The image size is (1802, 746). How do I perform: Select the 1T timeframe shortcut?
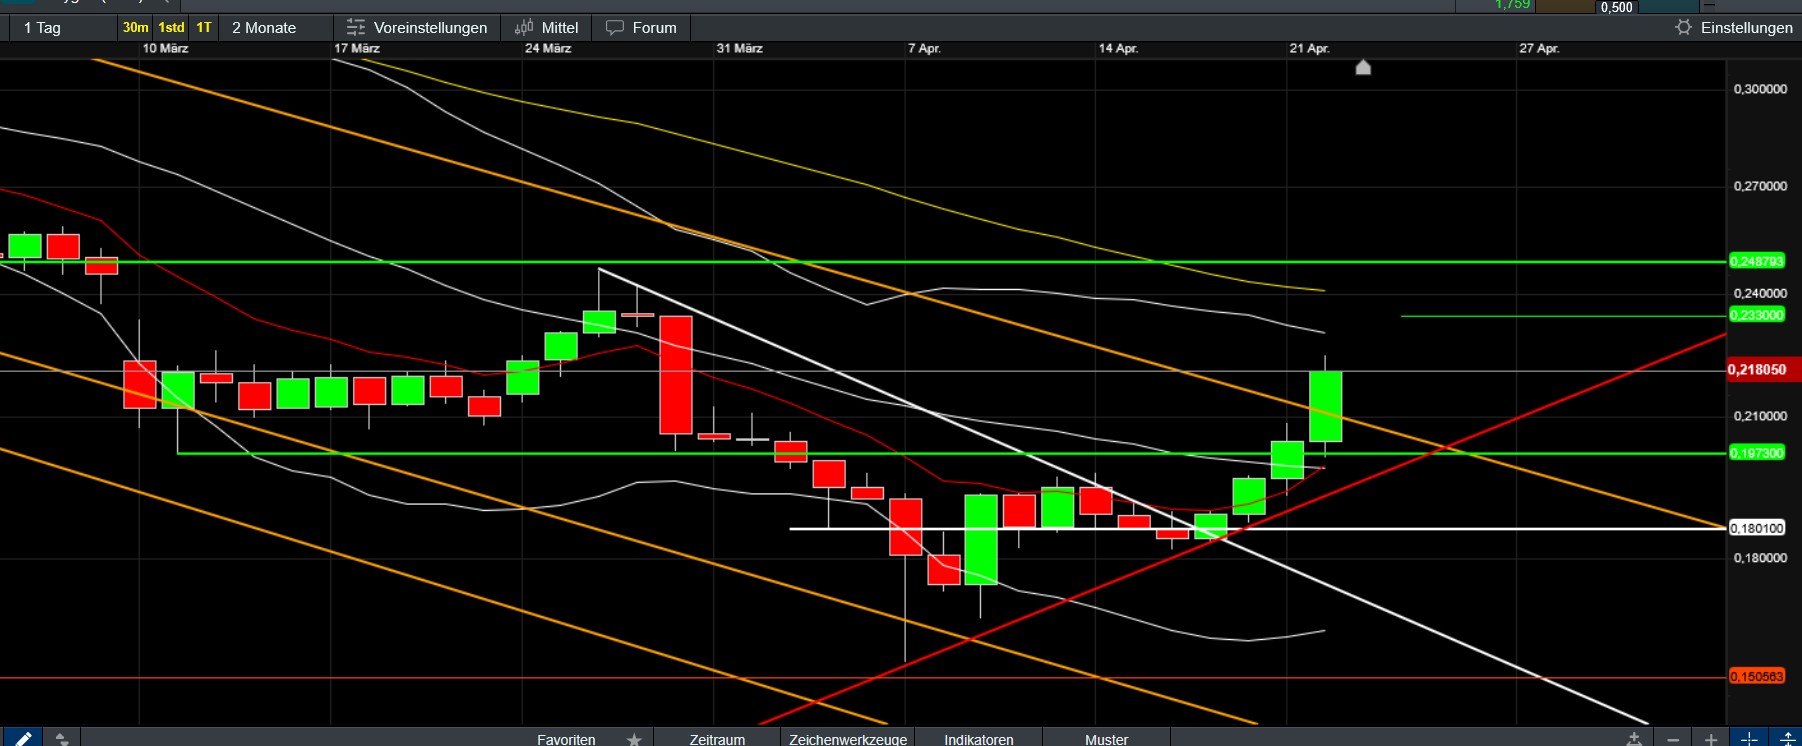204,28
